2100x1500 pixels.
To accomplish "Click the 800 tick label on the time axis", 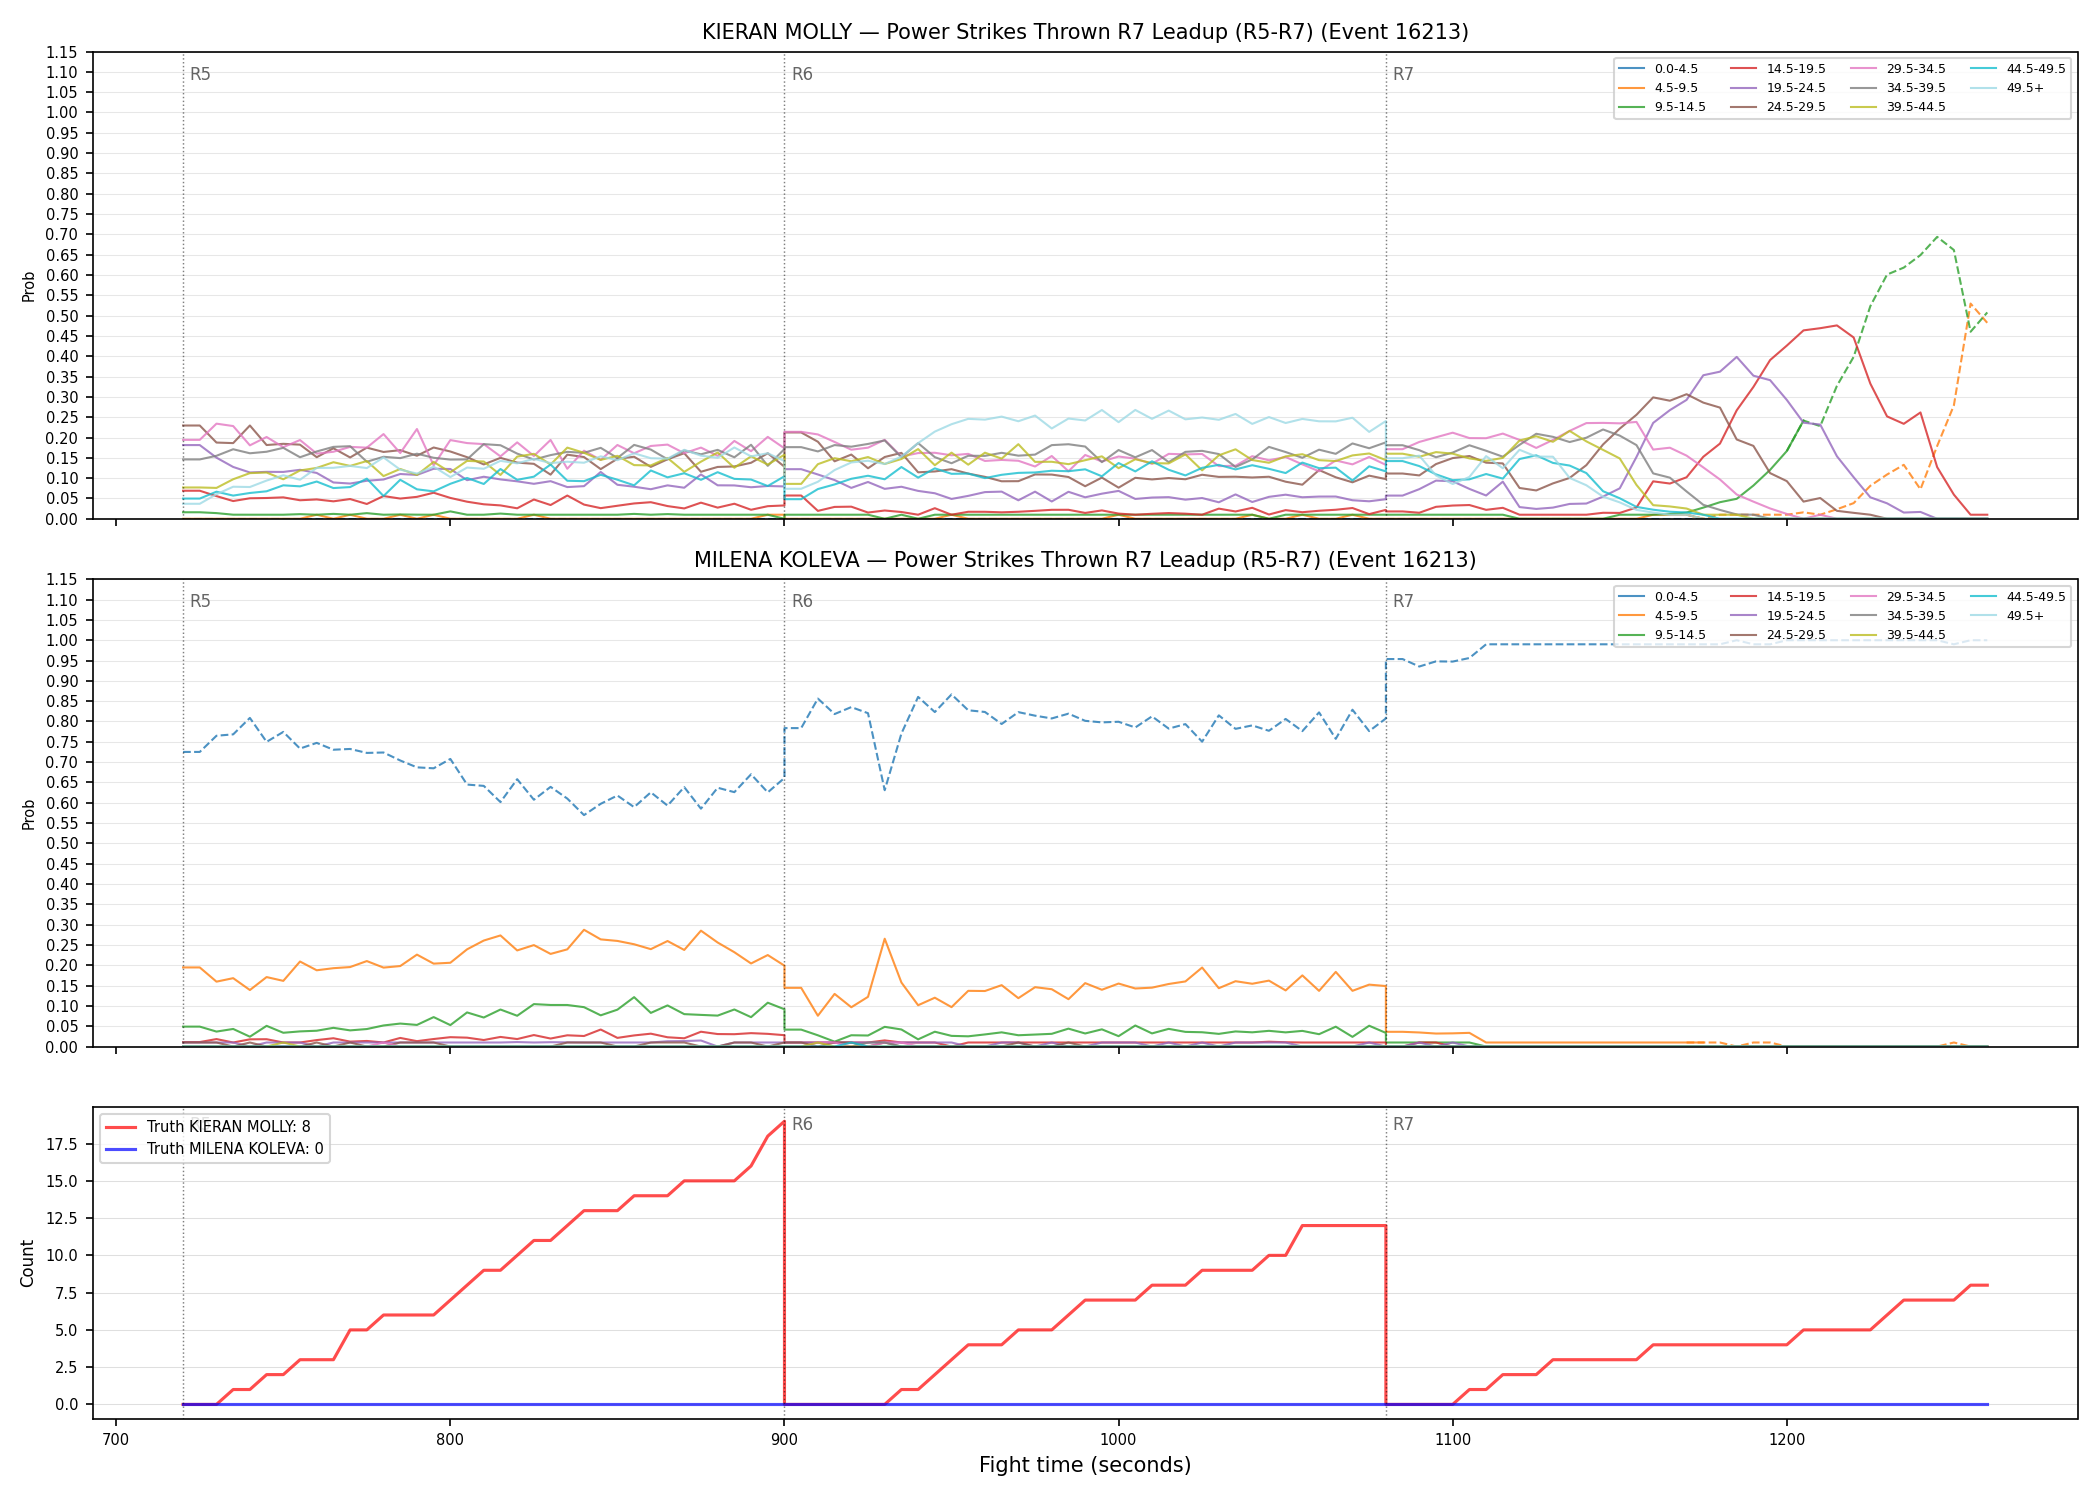I will pyautogui.click(x=450, y=1438).
